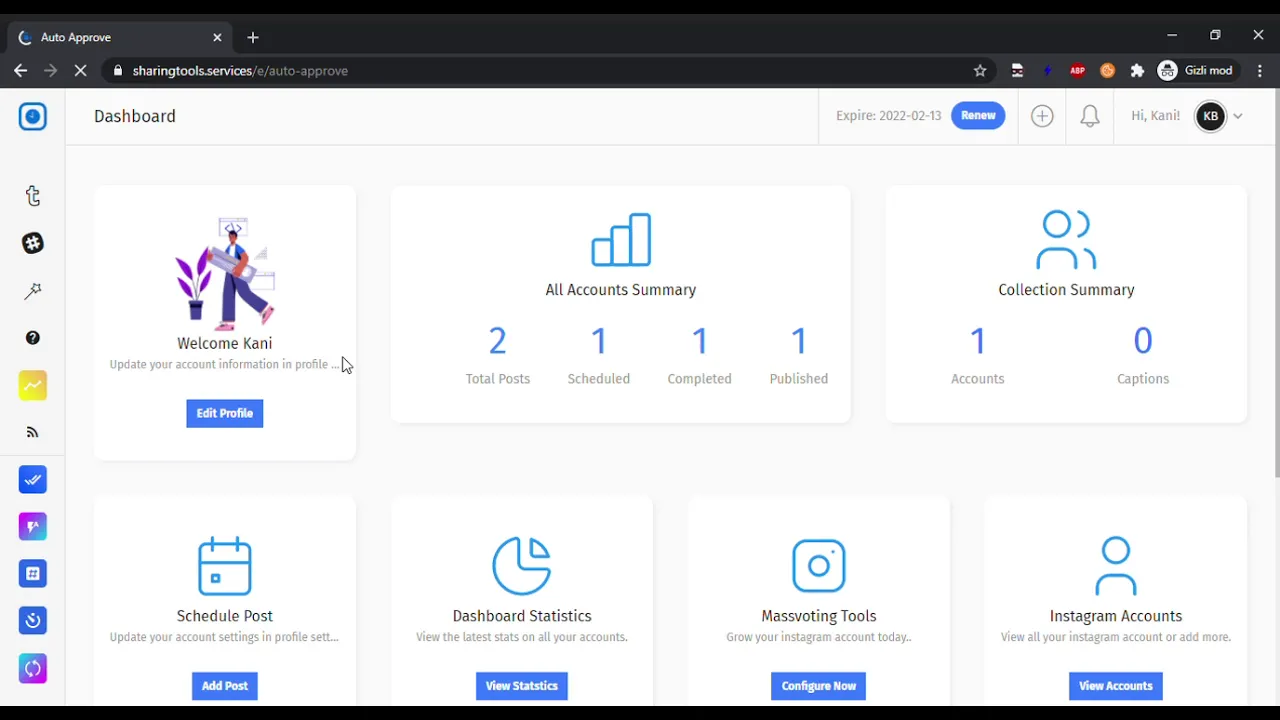Click the Scheduled count 1
Screen dimensions: 1280x720
click(x=599, y=342)
